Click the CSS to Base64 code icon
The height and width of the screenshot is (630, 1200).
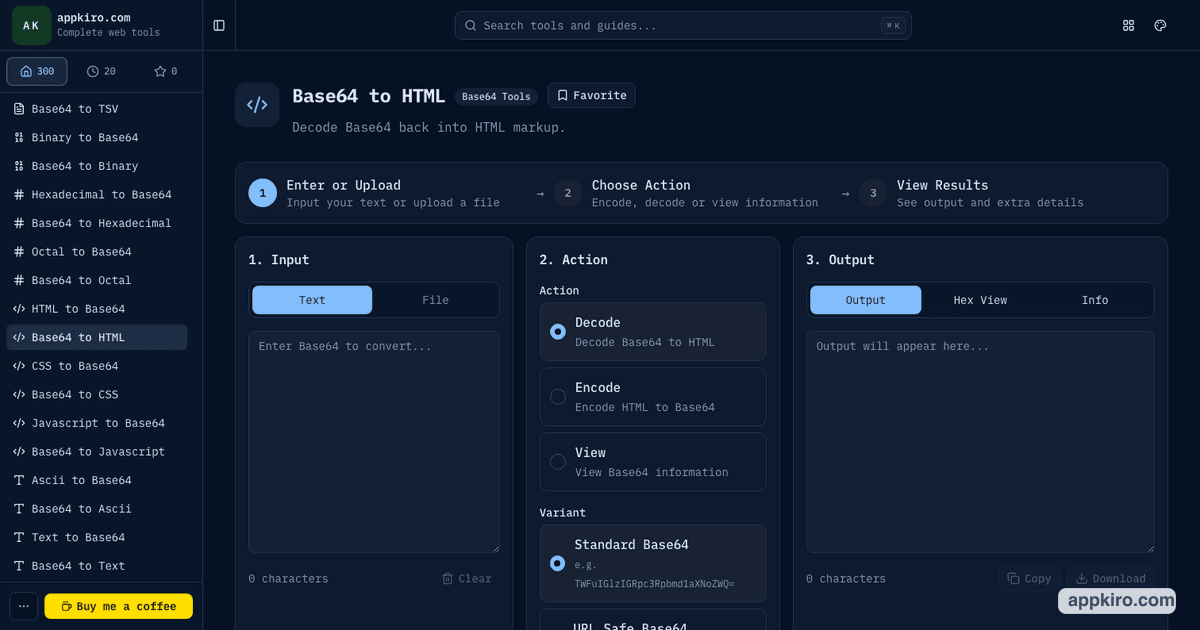point(19,366)
